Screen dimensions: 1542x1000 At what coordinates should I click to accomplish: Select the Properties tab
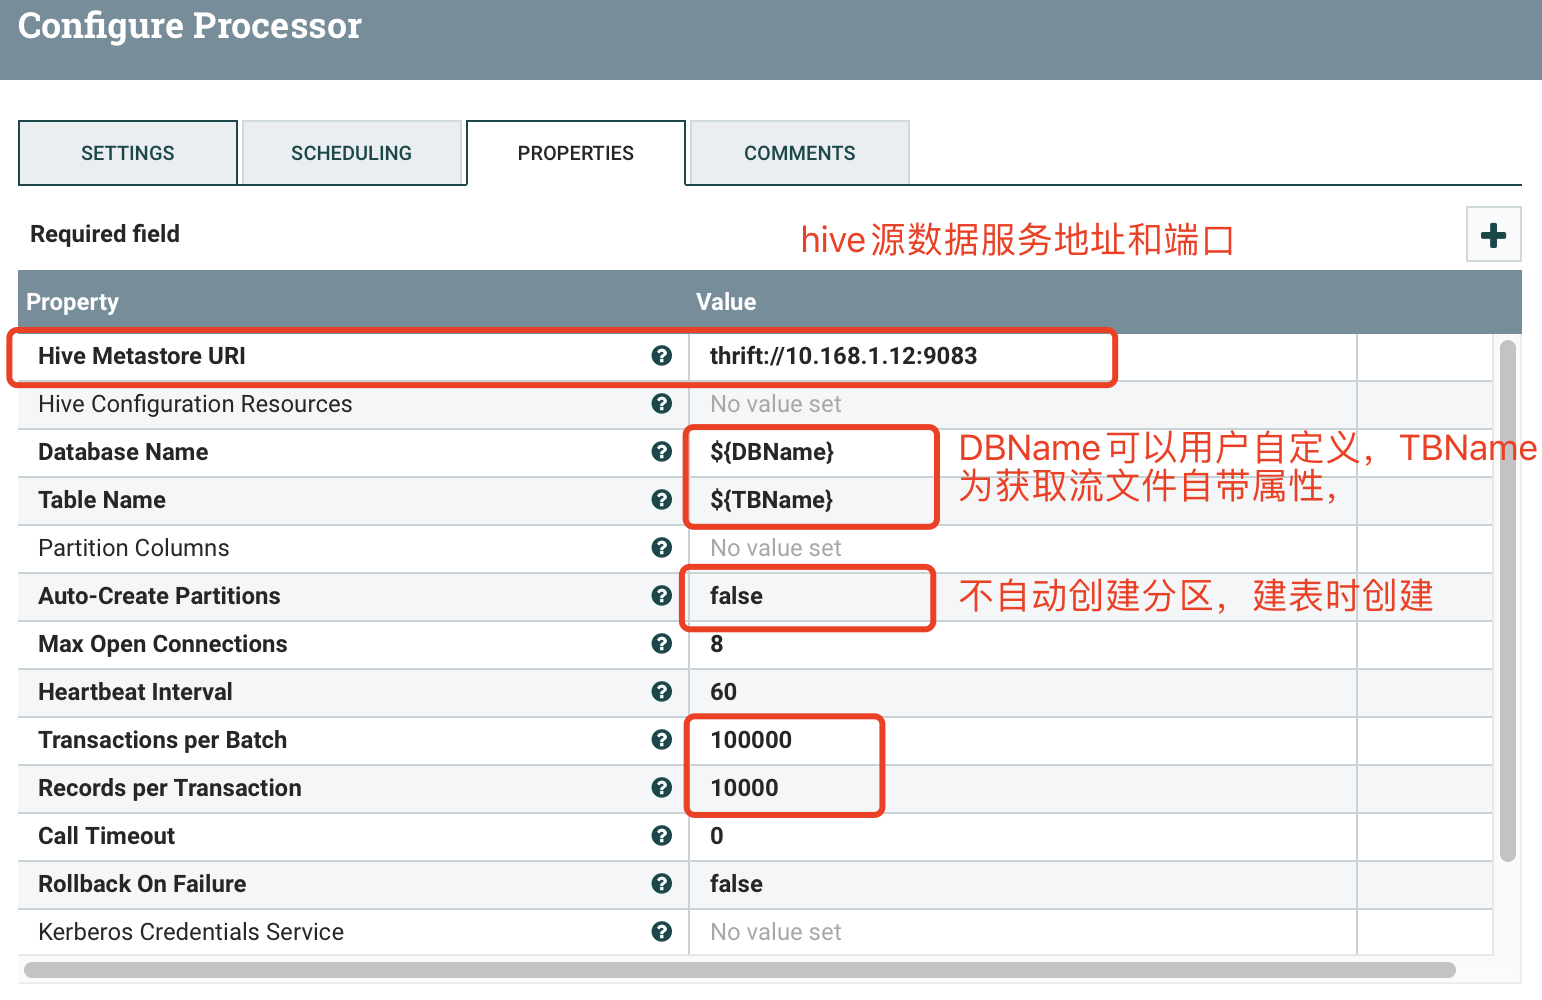click(576, 153)
